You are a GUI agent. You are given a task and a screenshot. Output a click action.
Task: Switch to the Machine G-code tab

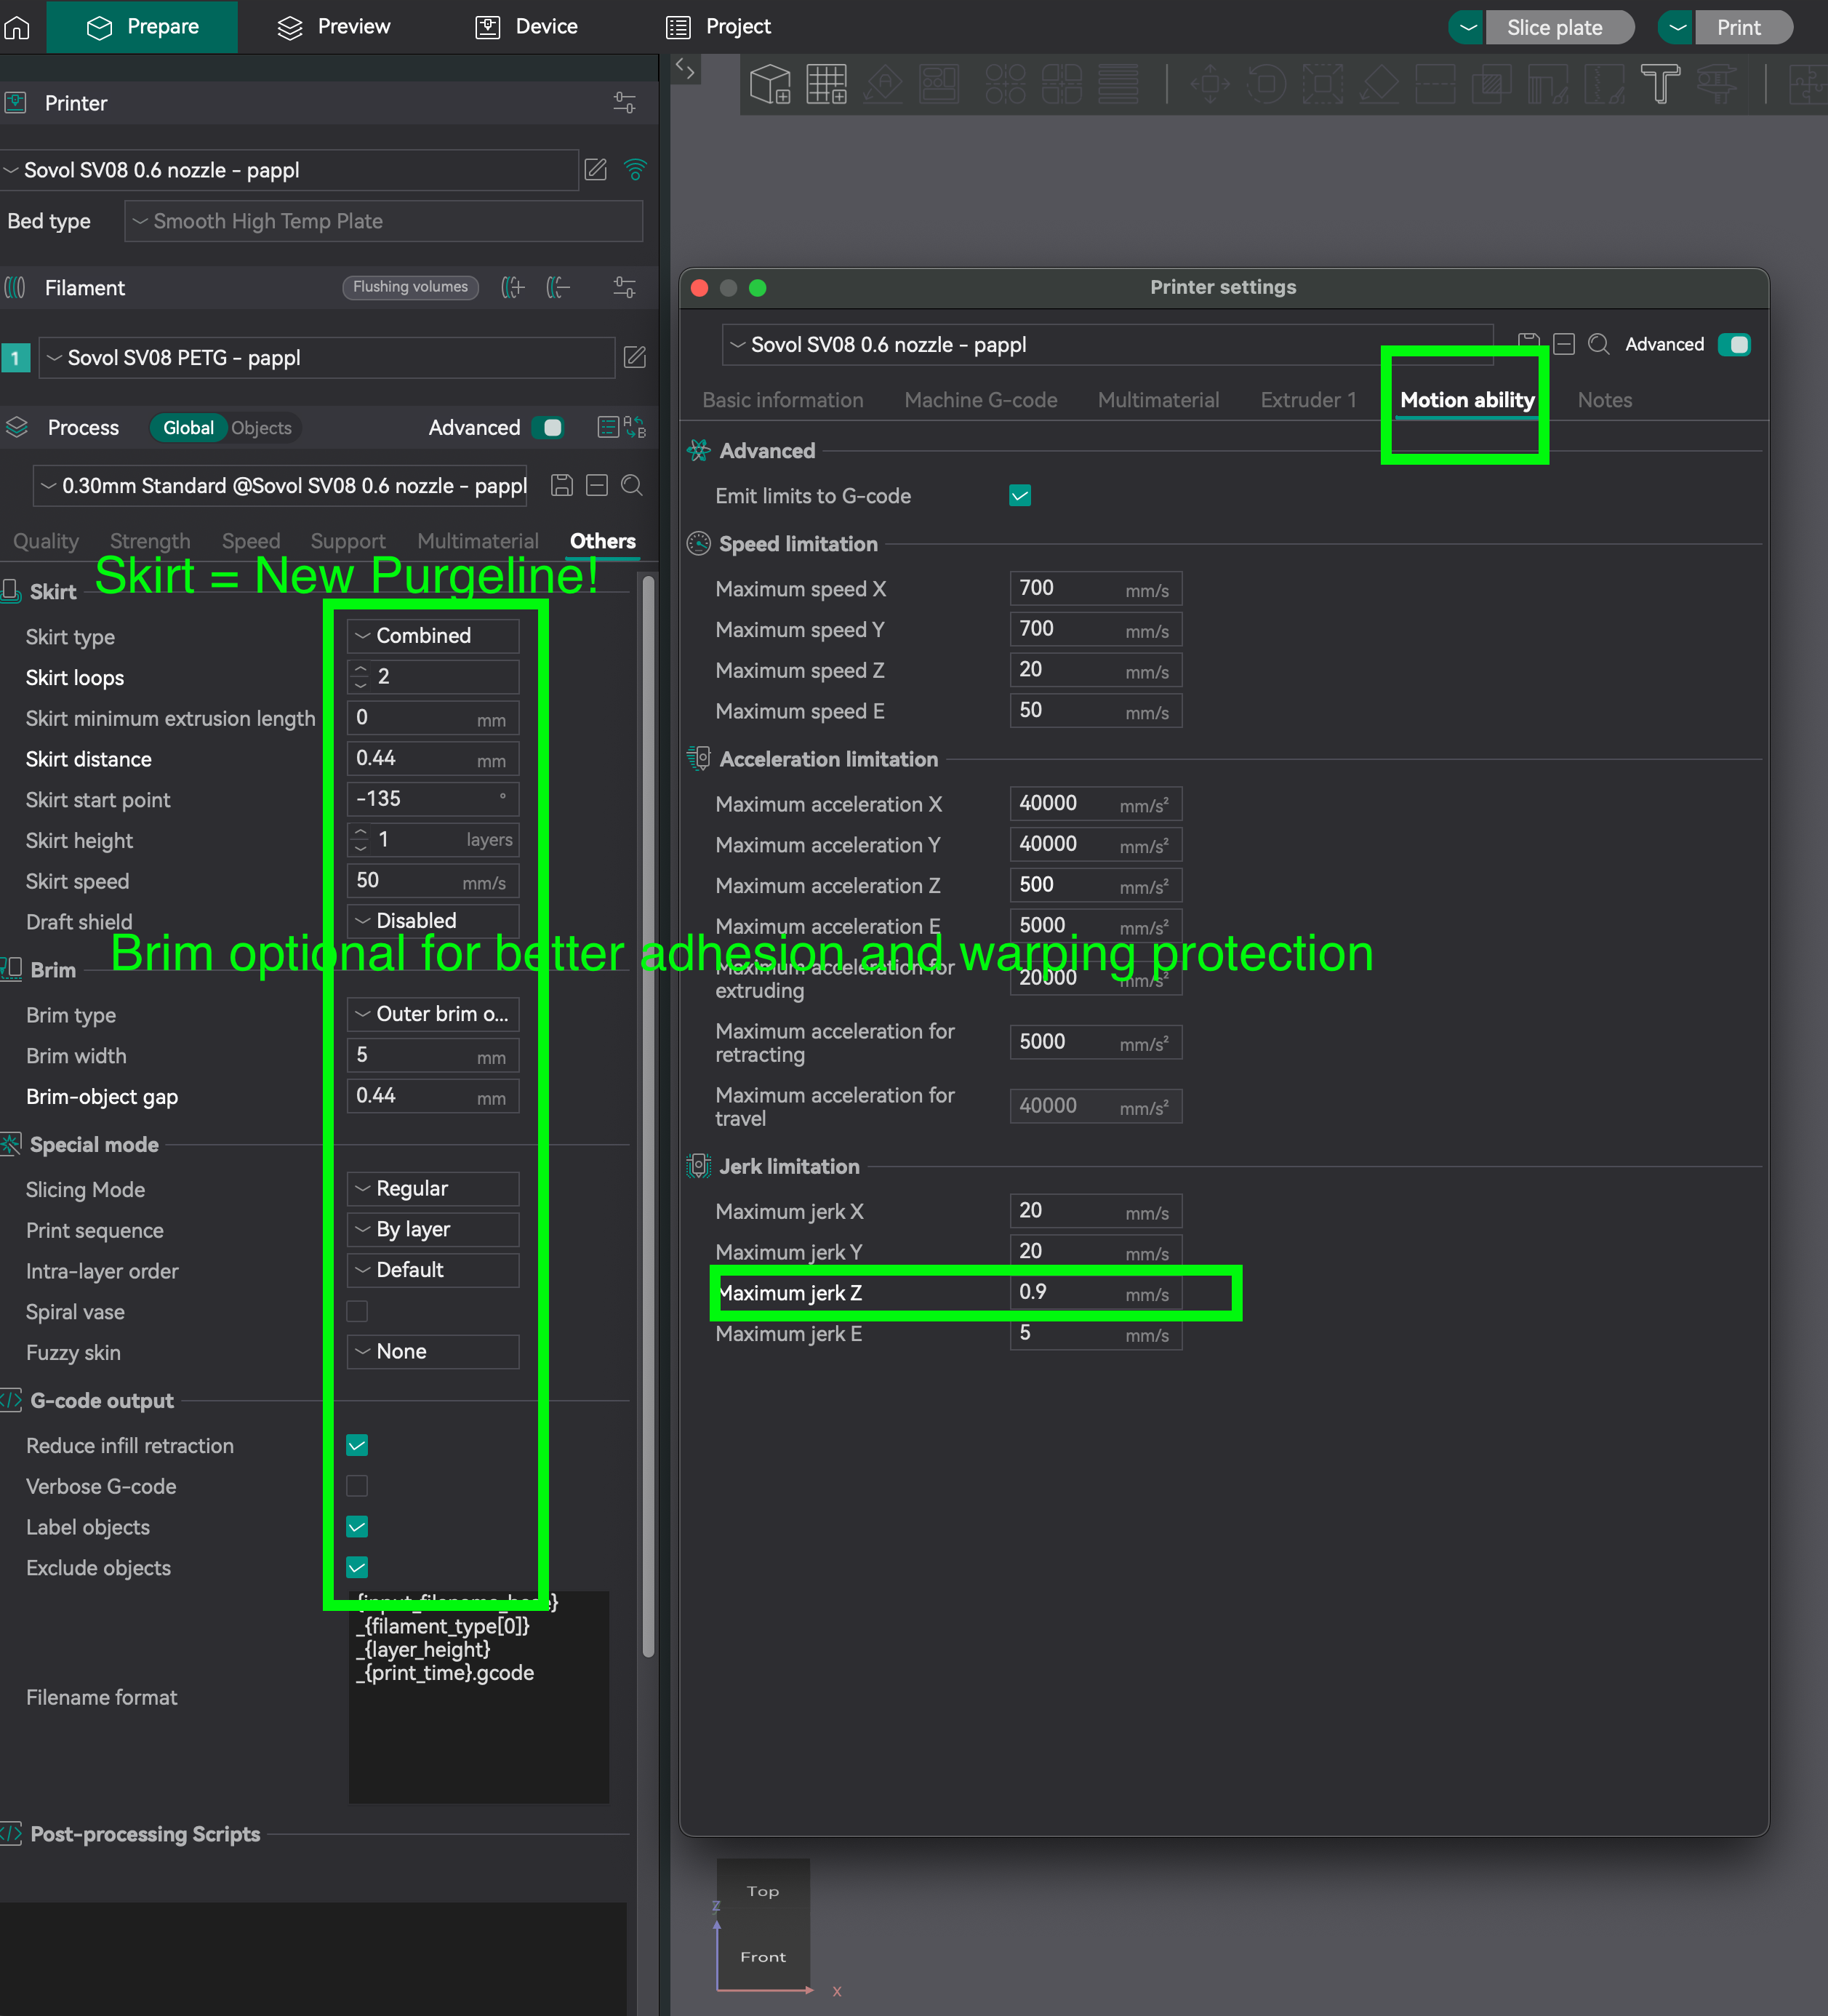click(980, 400)
